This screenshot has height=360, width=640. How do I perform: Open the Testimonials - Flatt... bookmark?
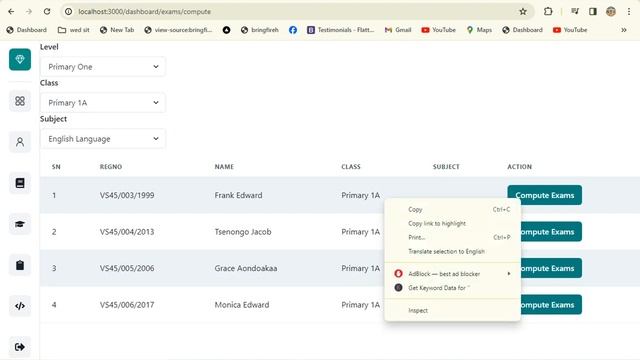pyautogui.click(x=340, y=30)
